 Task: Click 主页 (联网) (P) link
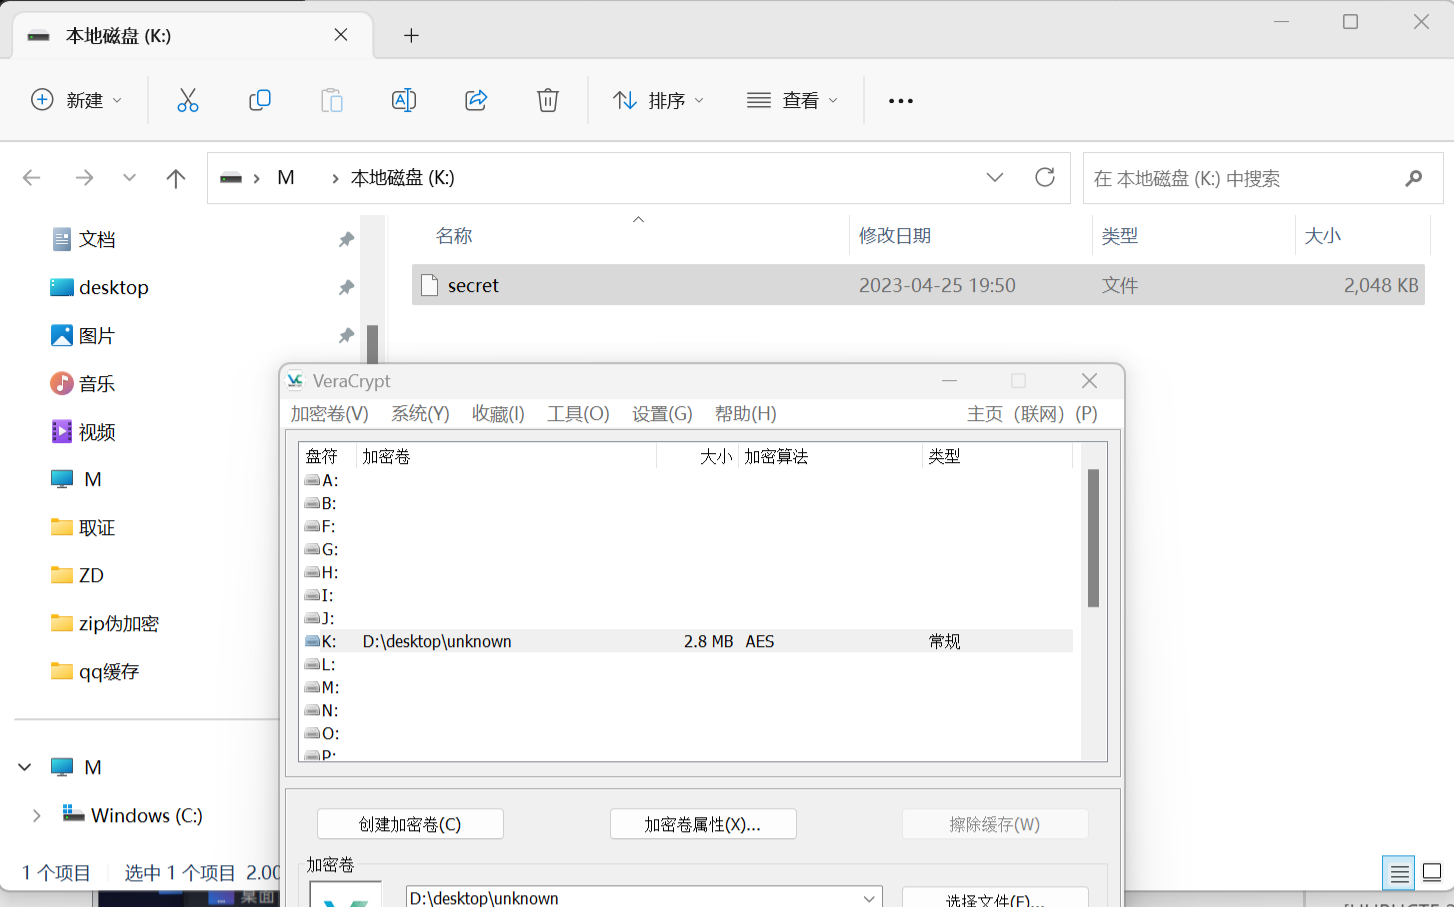click(1032, 414)
